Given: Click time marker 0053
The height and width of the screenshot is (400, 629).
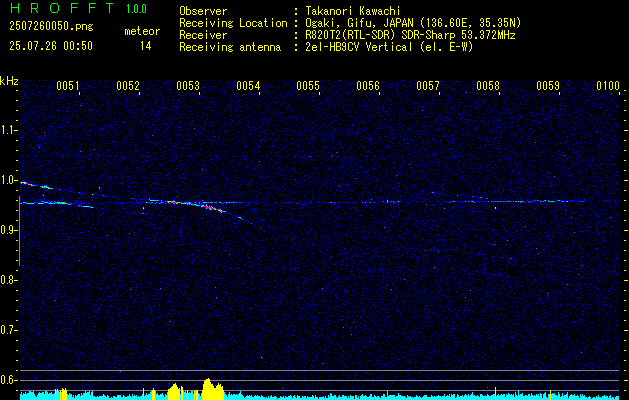Looking at the screenshot, I should pyautogui.click(x=188, y=85).
